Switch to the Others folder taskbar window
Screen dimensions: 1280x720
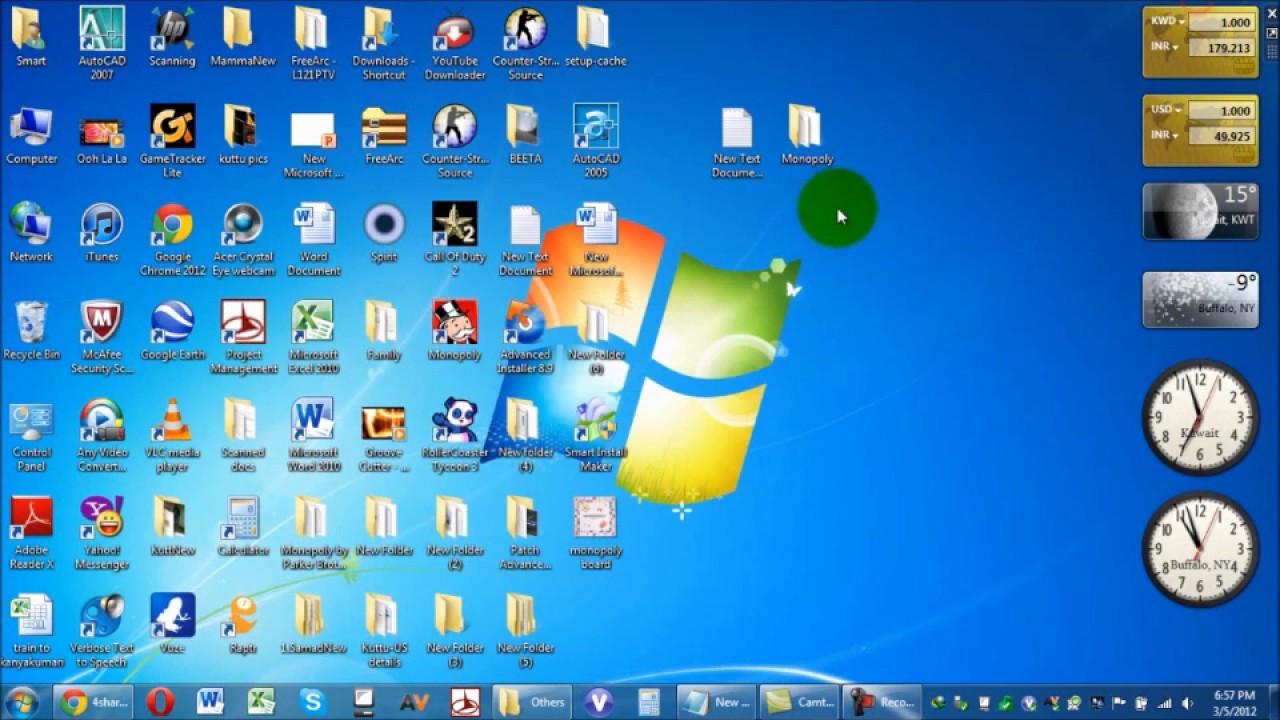[532, 702]
